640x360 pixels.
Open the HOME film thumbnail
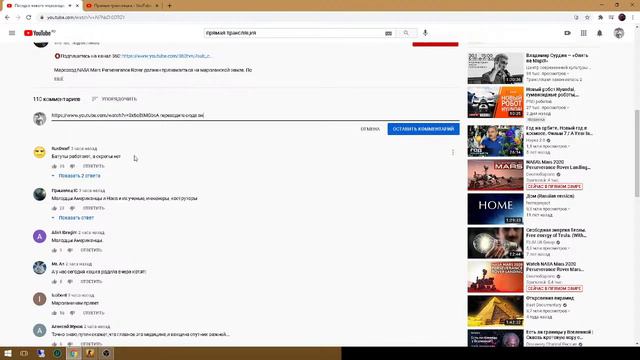point(495,209)
